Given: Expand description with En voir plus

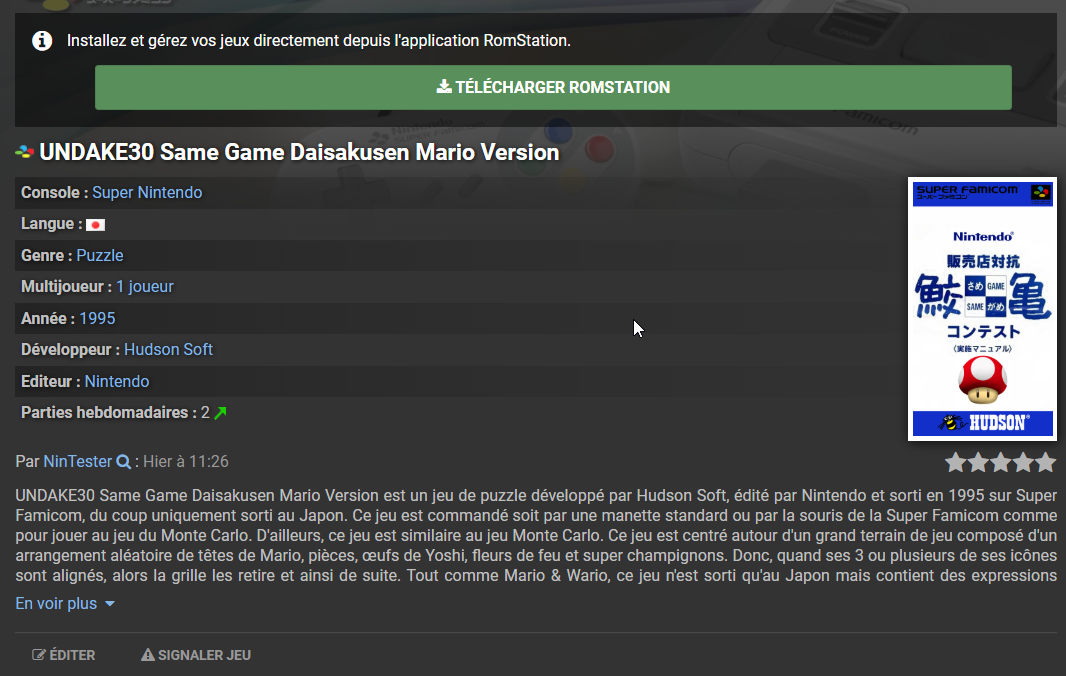Looking at the screenshot, I should coord(65,604).
